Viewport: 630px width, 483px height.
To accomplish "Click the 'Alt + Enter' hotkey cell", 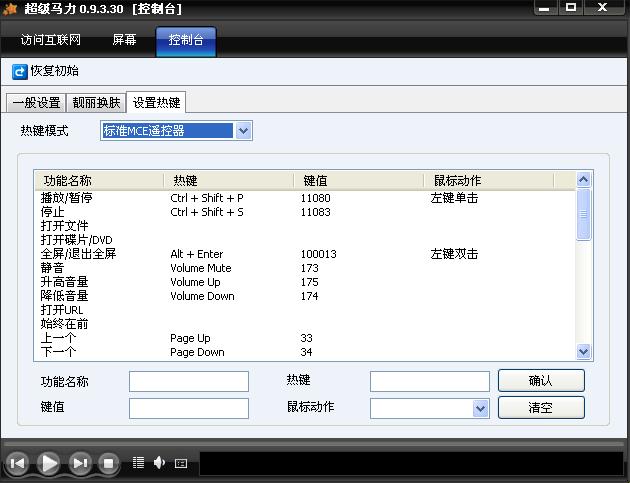I will coord(197,254).
